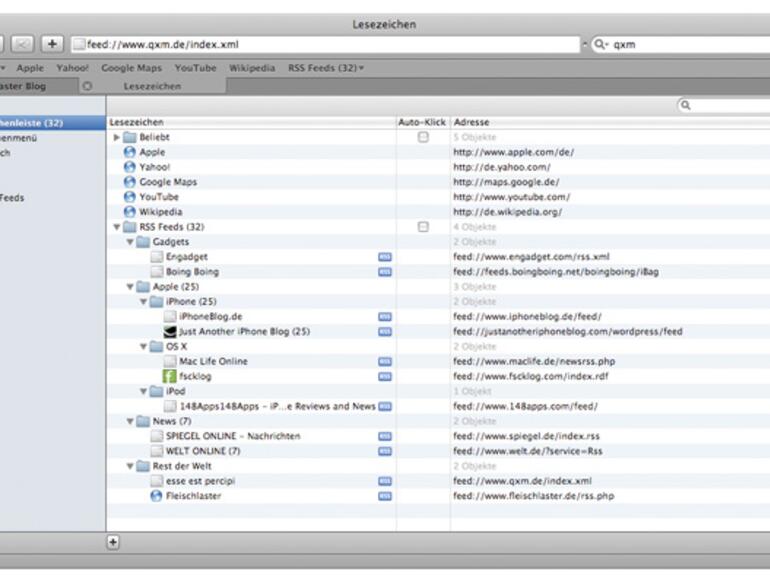This screenshot has width=770, height=578.
Task: Switch to the Lesezeichen tab
Action: (152, 87)
